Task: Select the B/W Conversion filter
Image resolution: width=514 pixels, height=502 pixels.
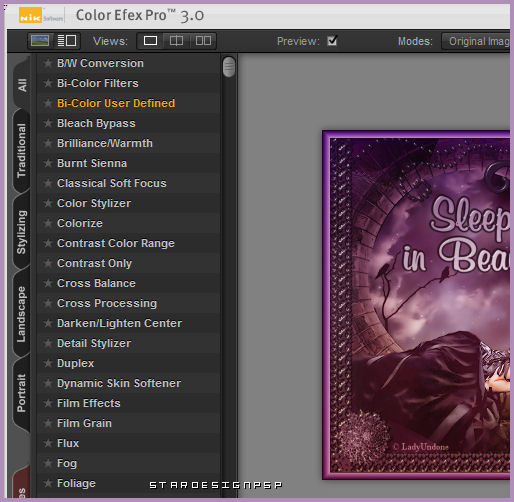Action: coord(129,63)
